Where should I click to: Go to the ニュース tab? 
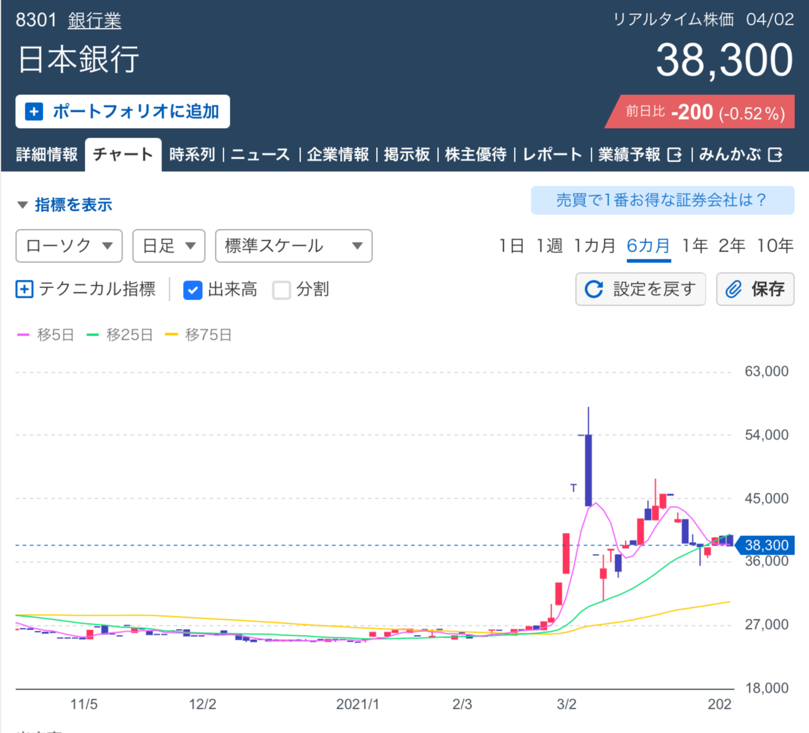(261, 154)
